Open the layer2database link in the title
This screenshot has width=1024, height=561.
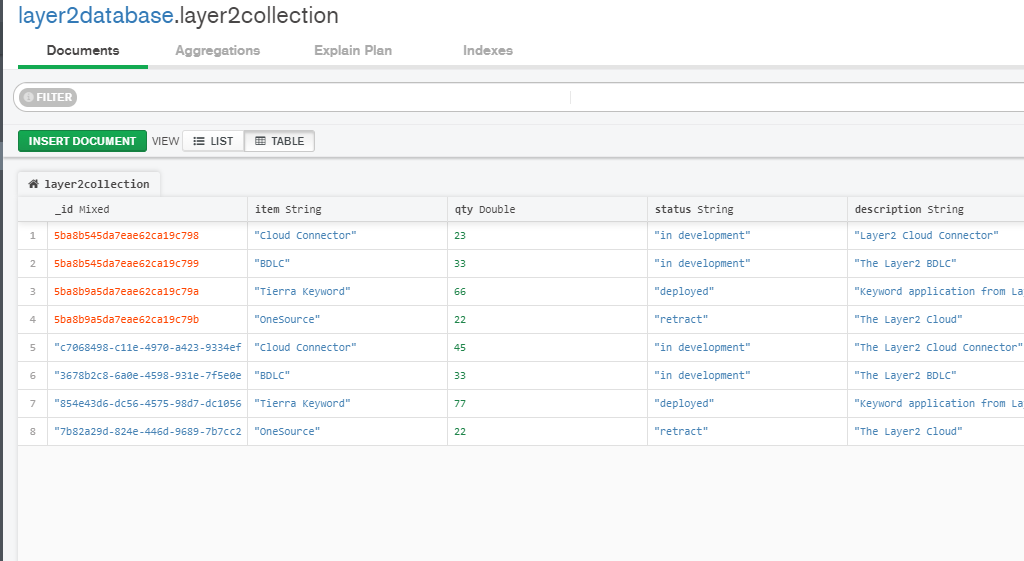tap(94, 16)
